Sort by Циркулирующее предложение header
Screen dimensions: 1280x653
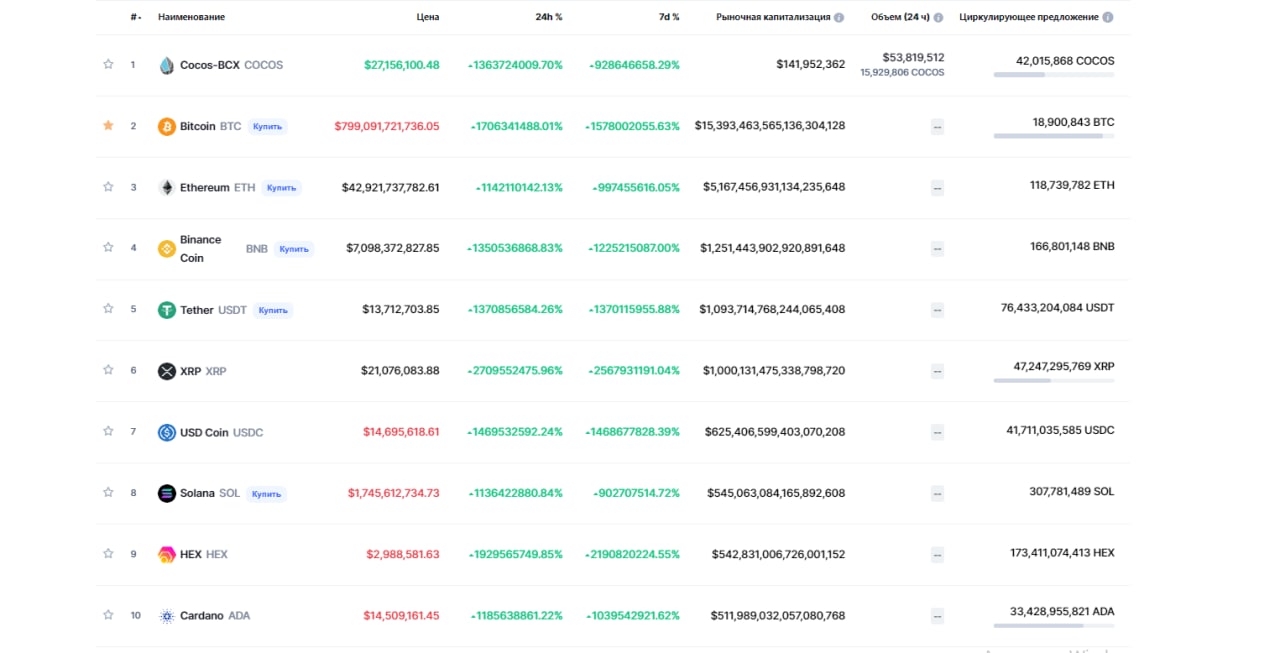1029,17
